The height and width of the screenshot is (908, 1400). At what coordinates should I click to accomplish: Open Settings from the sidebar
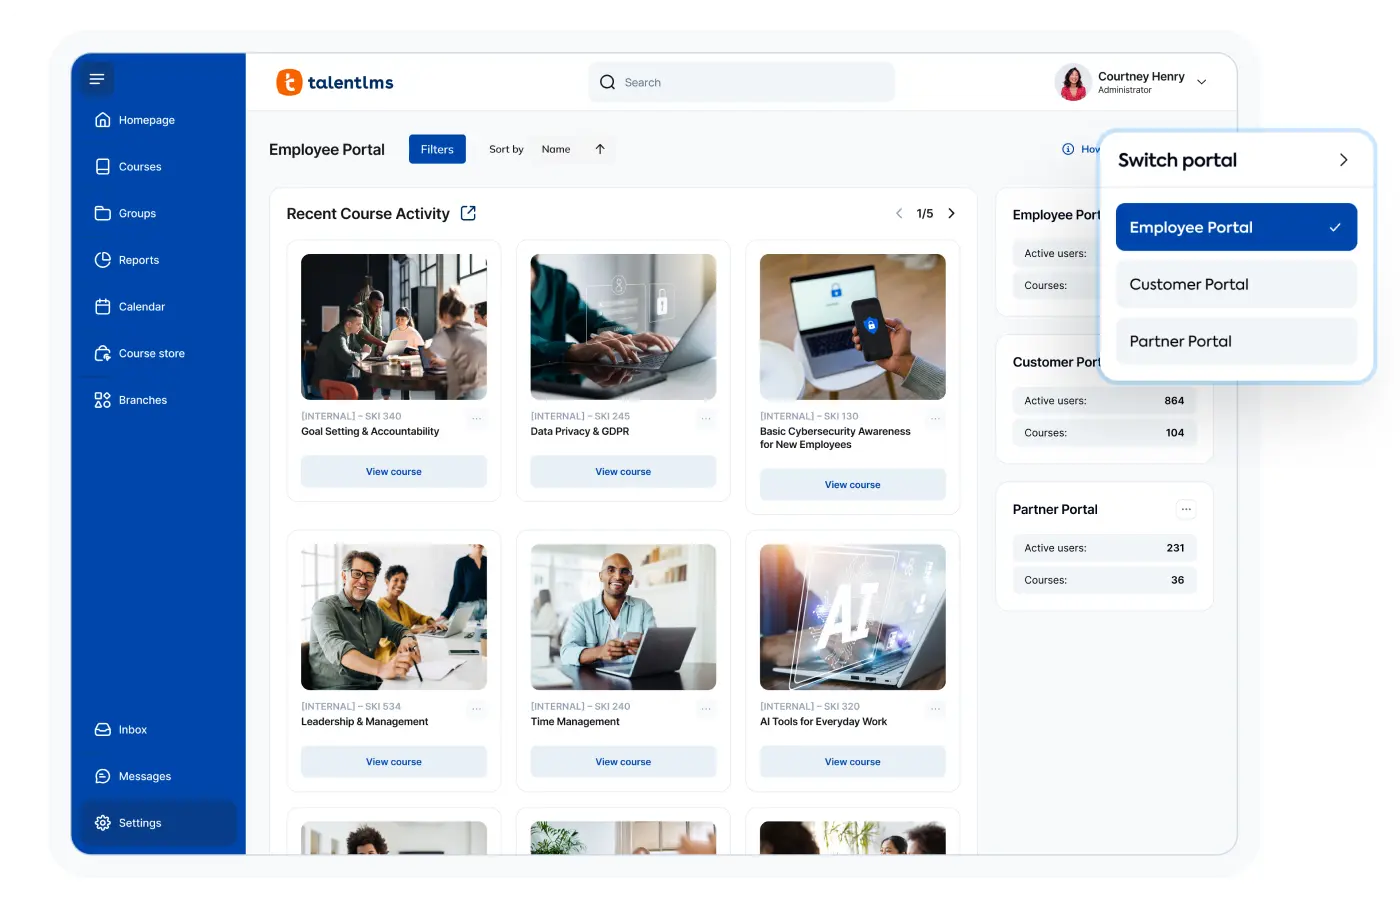click(140, 823)
